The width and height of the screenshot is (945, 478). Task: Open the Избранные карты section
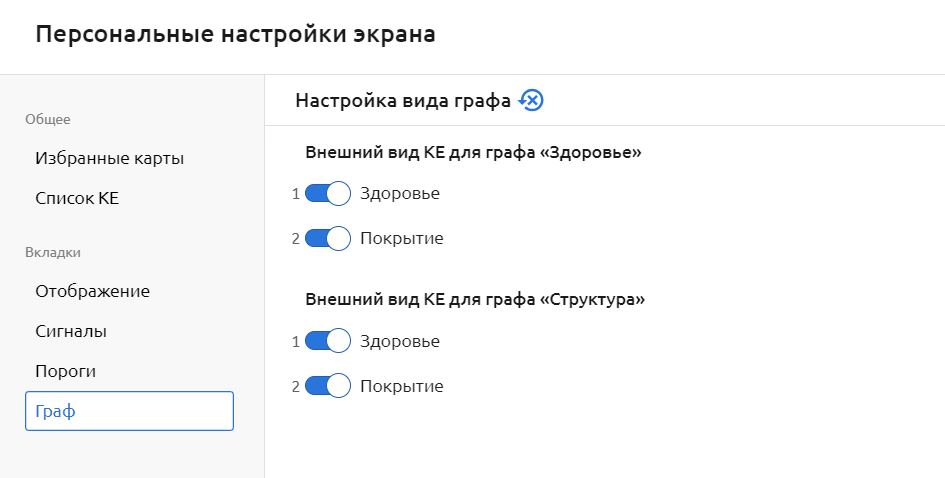pos(109,158)
